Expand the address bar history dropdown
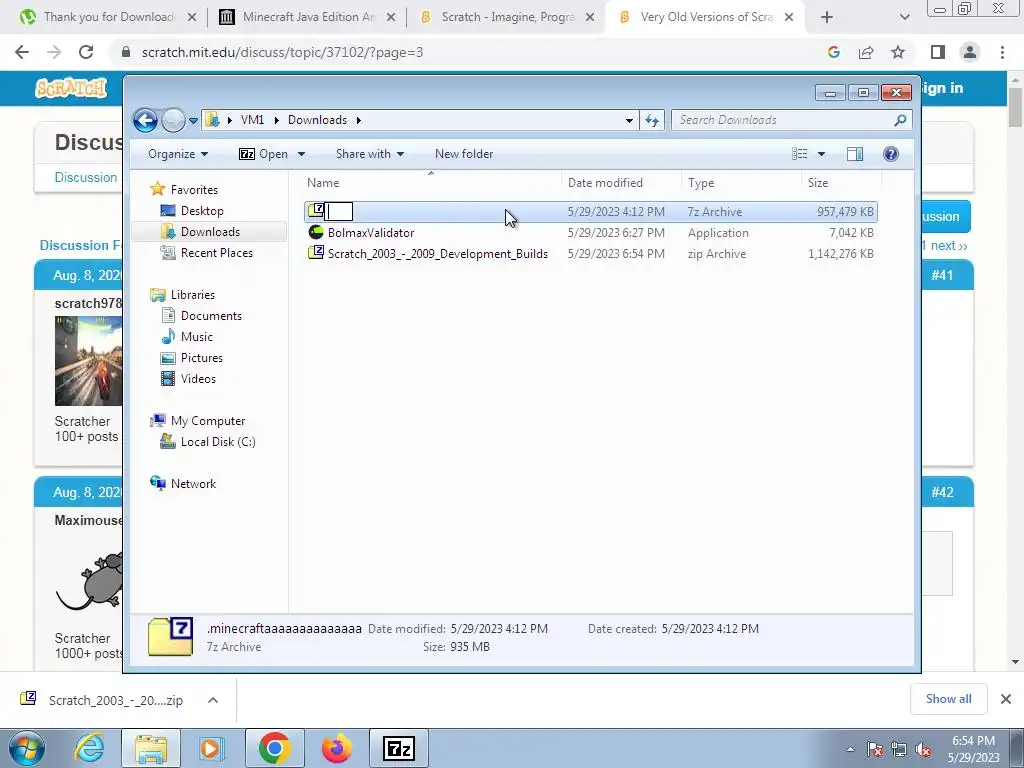The height and width of the screenshot is (768, 1024). [629, 120]
